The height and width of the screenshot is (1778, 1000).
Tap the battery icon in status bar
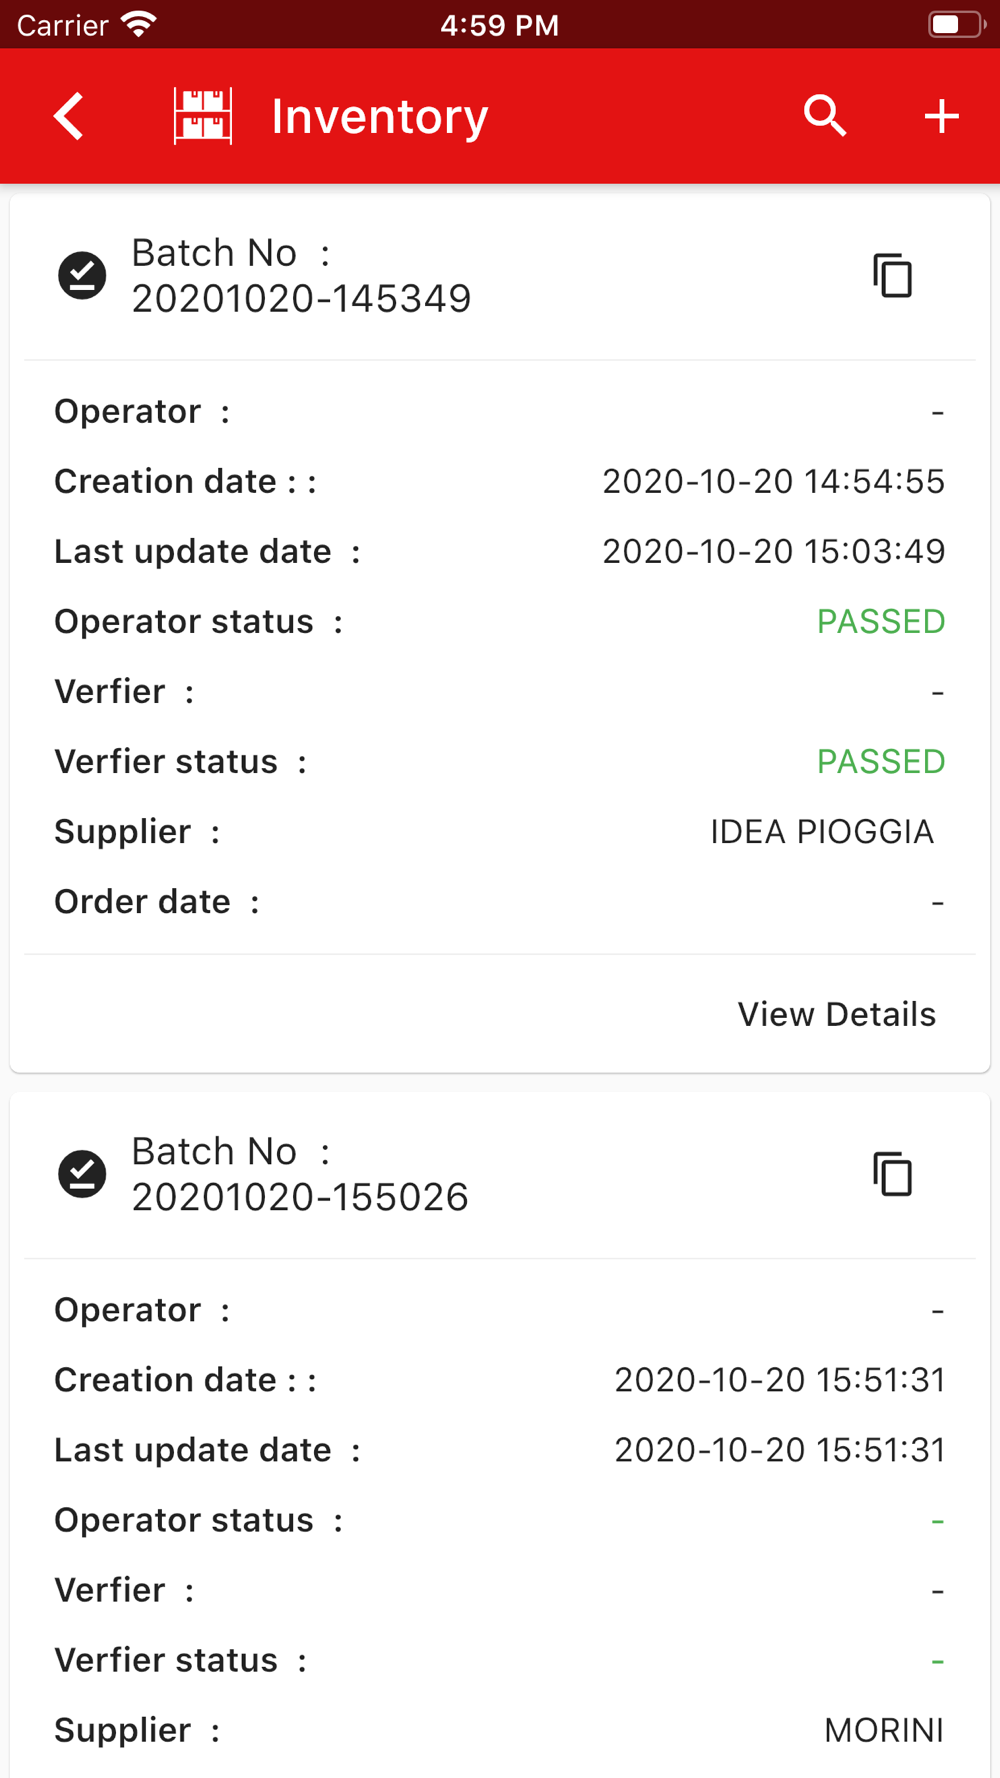click(957, 24)
